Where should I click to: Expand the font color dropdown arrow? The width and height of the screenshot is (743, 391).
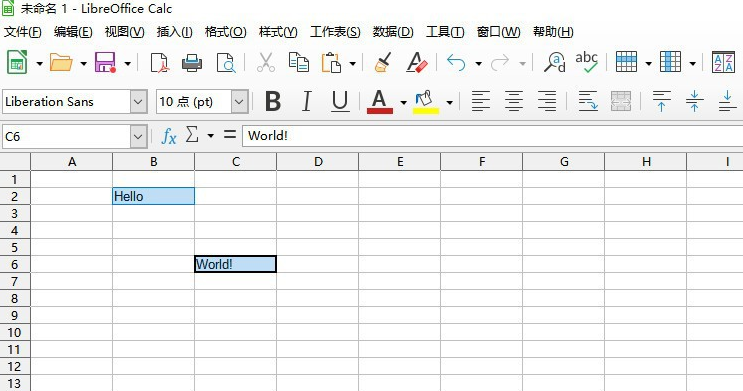(403, 102)
